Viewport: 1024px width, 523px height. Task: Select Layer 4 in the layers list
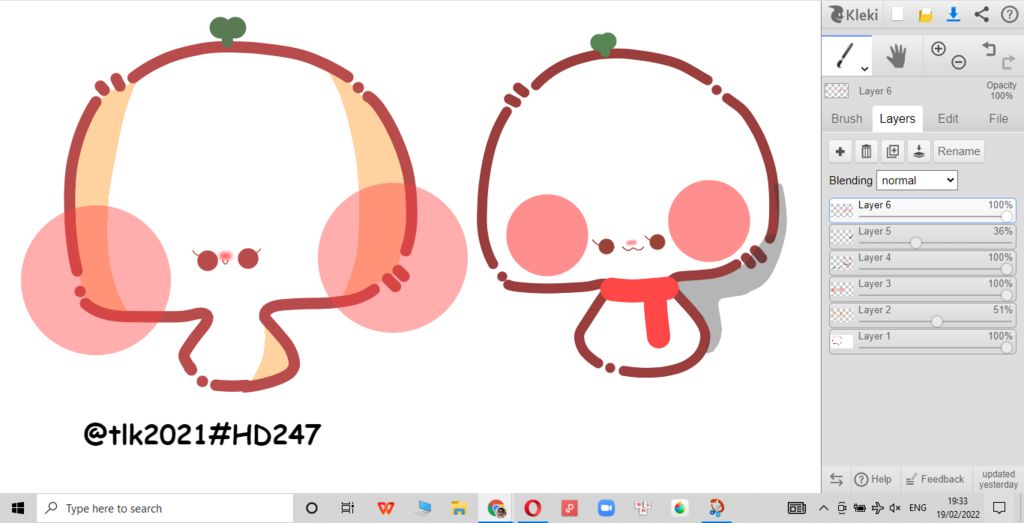922,263
